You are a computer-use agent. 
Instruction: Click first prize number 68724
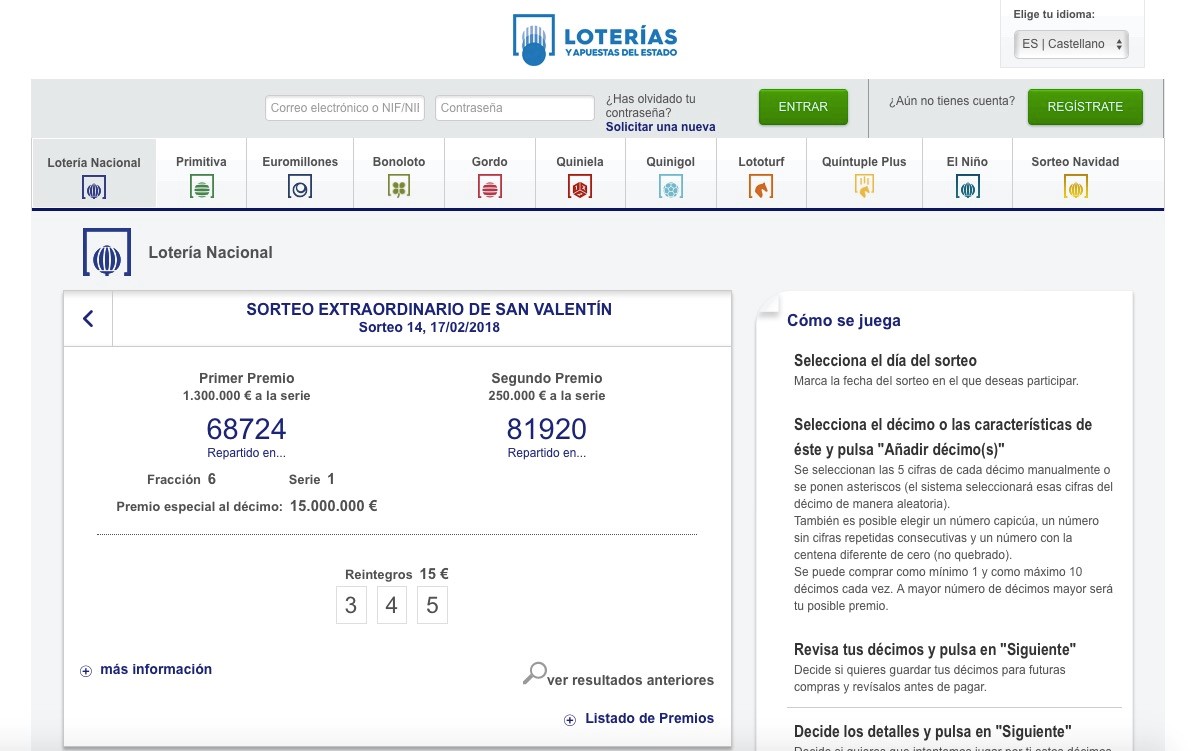[246, 429]
